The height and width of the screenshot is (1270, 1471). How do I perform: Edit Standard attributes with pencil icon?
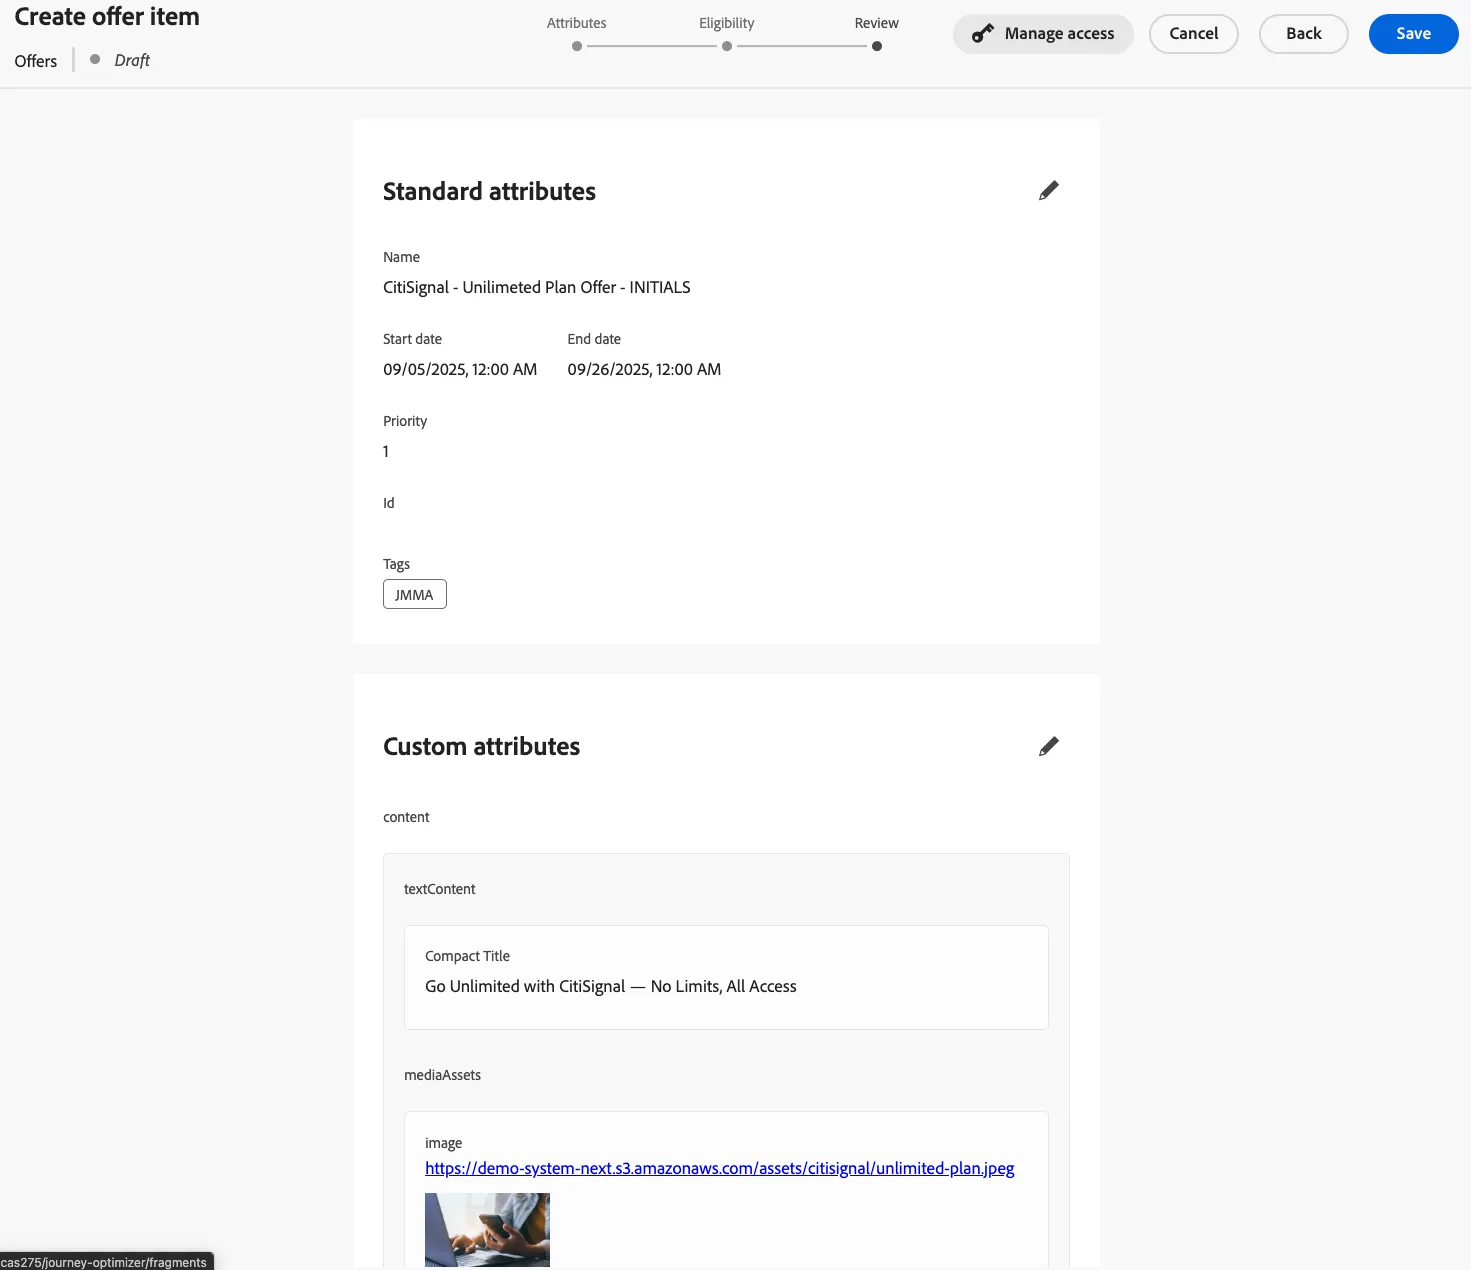1048,190
